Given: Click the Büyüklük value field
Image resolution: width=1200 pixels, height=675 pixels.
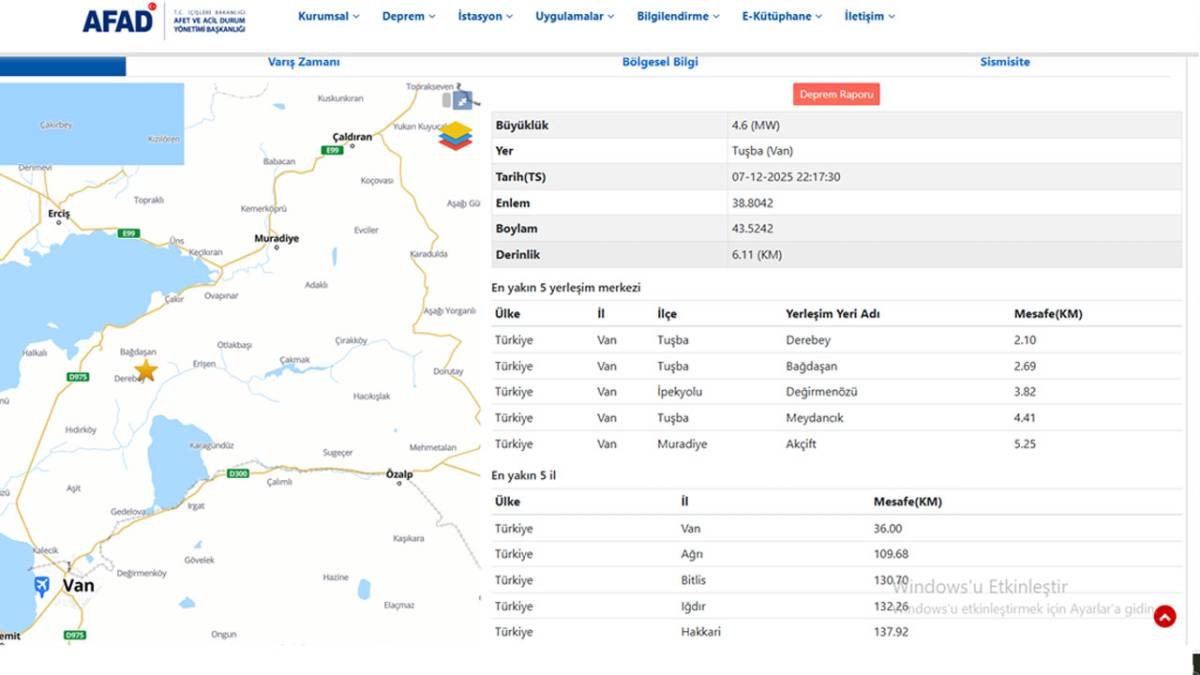Looking at the screenshot, I should (x=755, y=124).
